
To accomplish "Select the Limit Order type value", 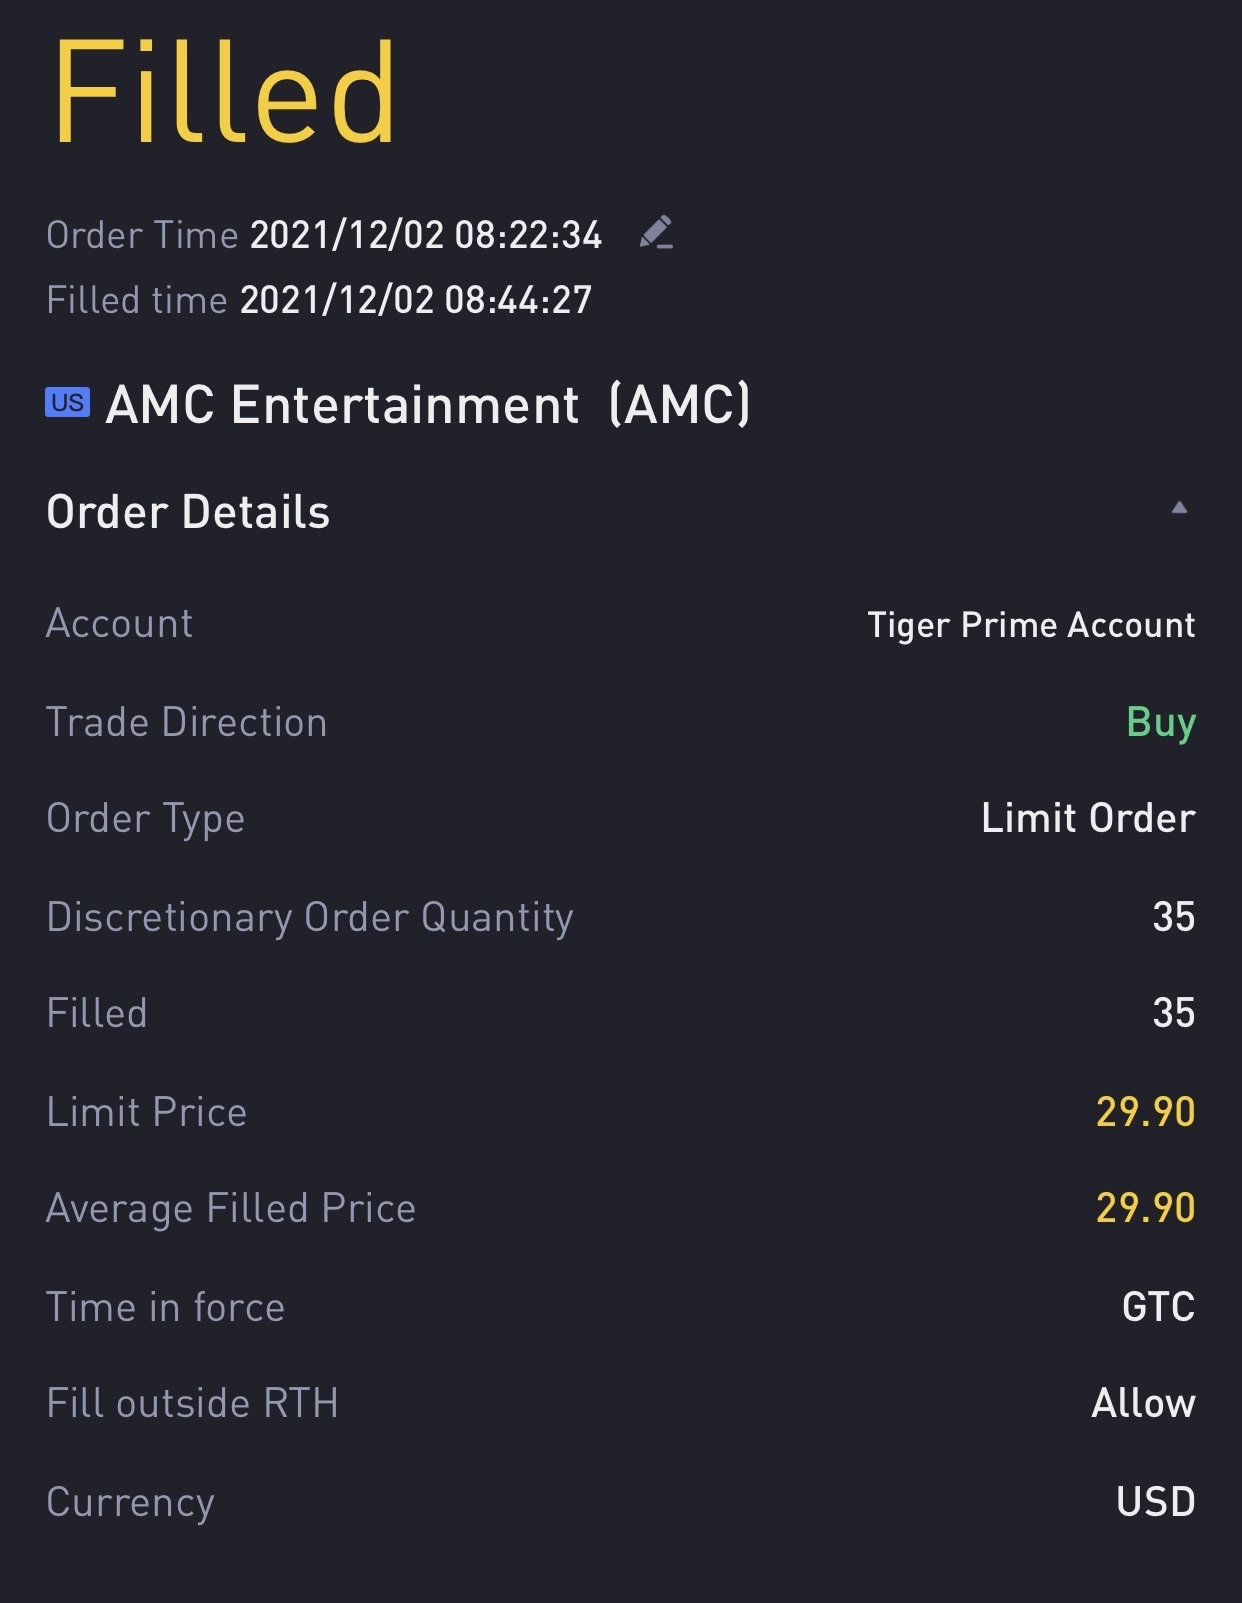I will click(1088, 818).
